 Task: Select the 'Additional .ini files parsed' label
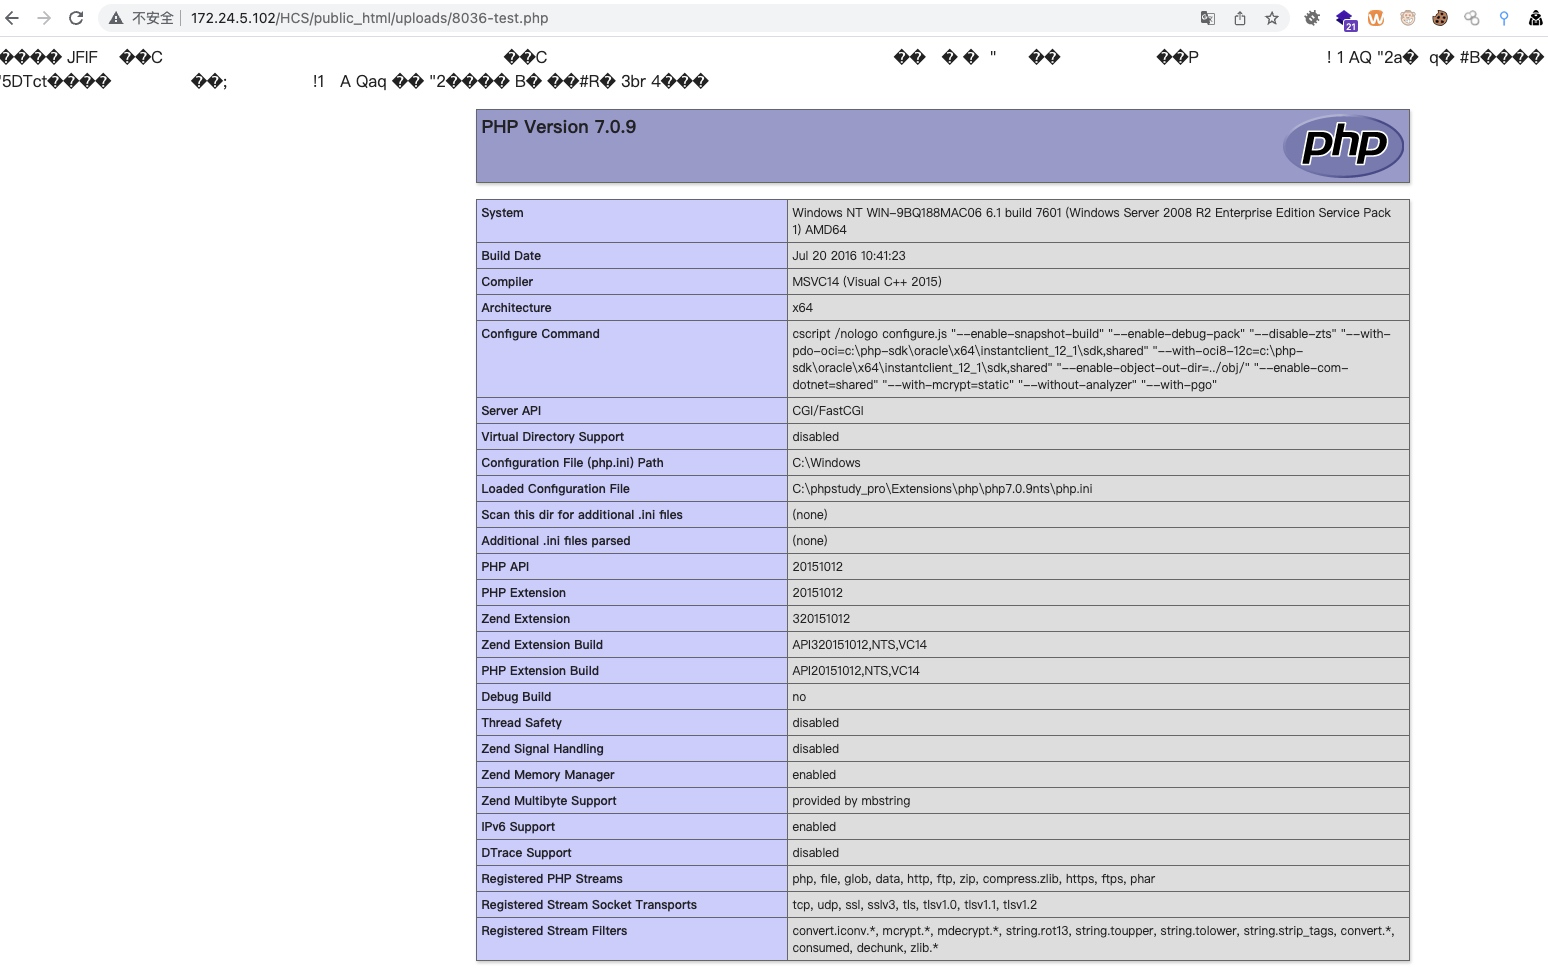point(556,541)
